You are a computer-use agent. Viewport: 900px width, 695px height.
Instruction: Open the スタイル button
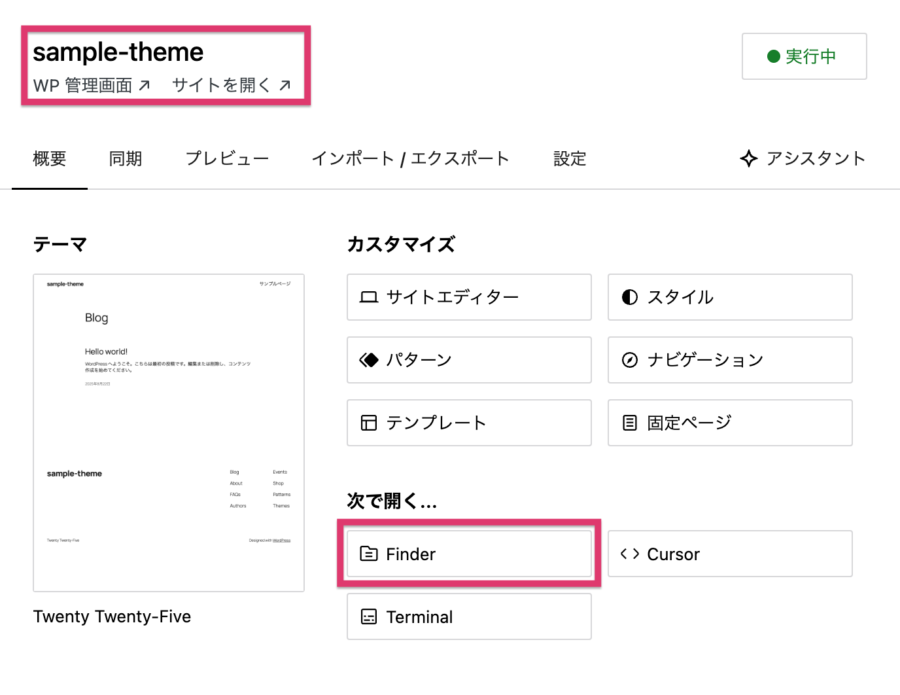(730, 297)
